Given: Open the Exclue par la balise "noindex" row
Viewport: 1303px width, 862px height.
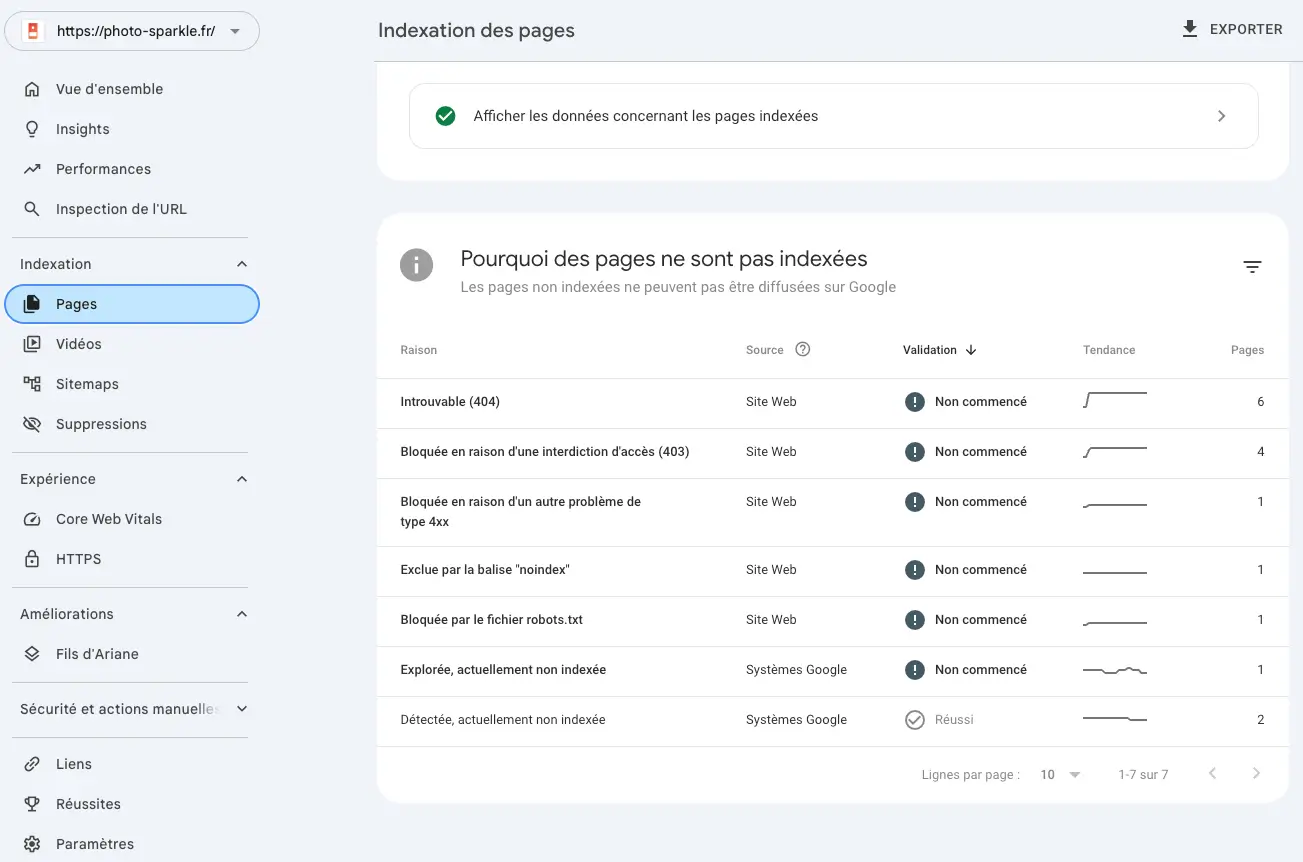Looking at the screenshot, I should click(832, 570).
